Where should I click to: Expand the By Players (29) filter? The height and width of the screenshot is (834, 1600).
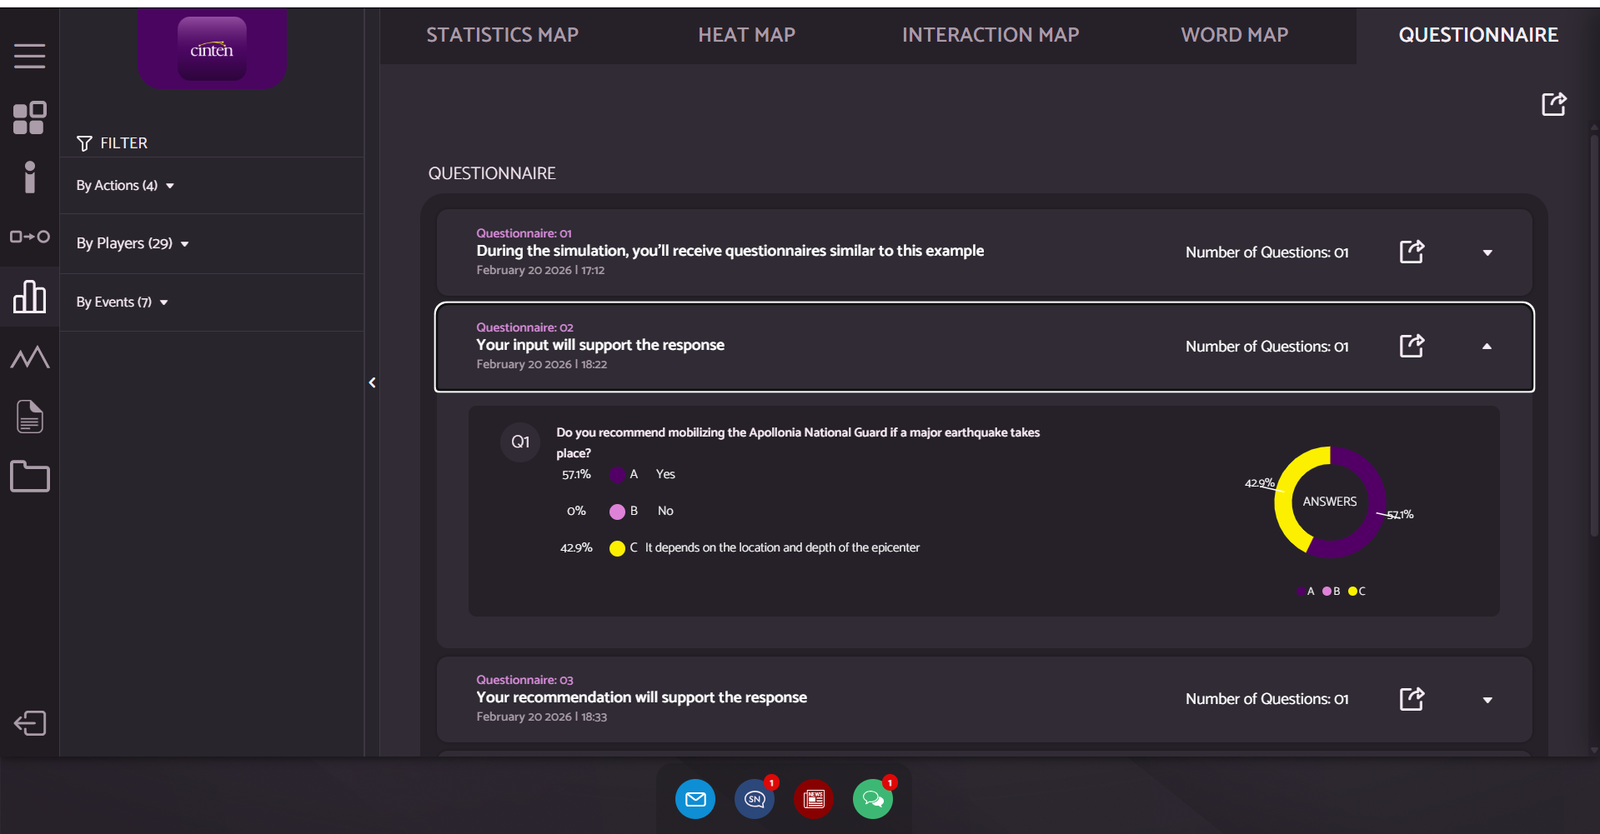click(x=133, y=244)
